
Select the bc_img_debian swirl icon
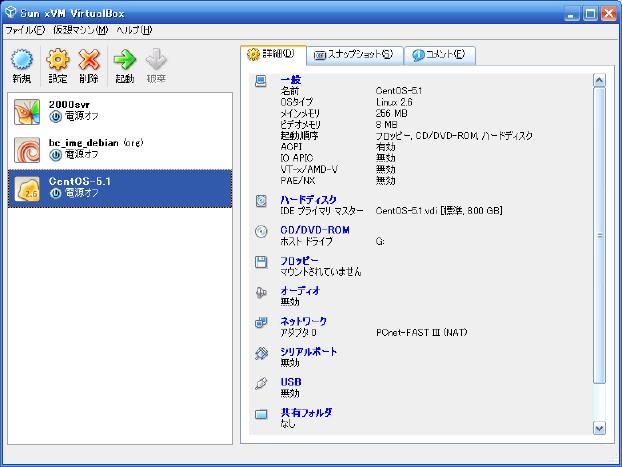pyautogui.click(x=27, y=150)
